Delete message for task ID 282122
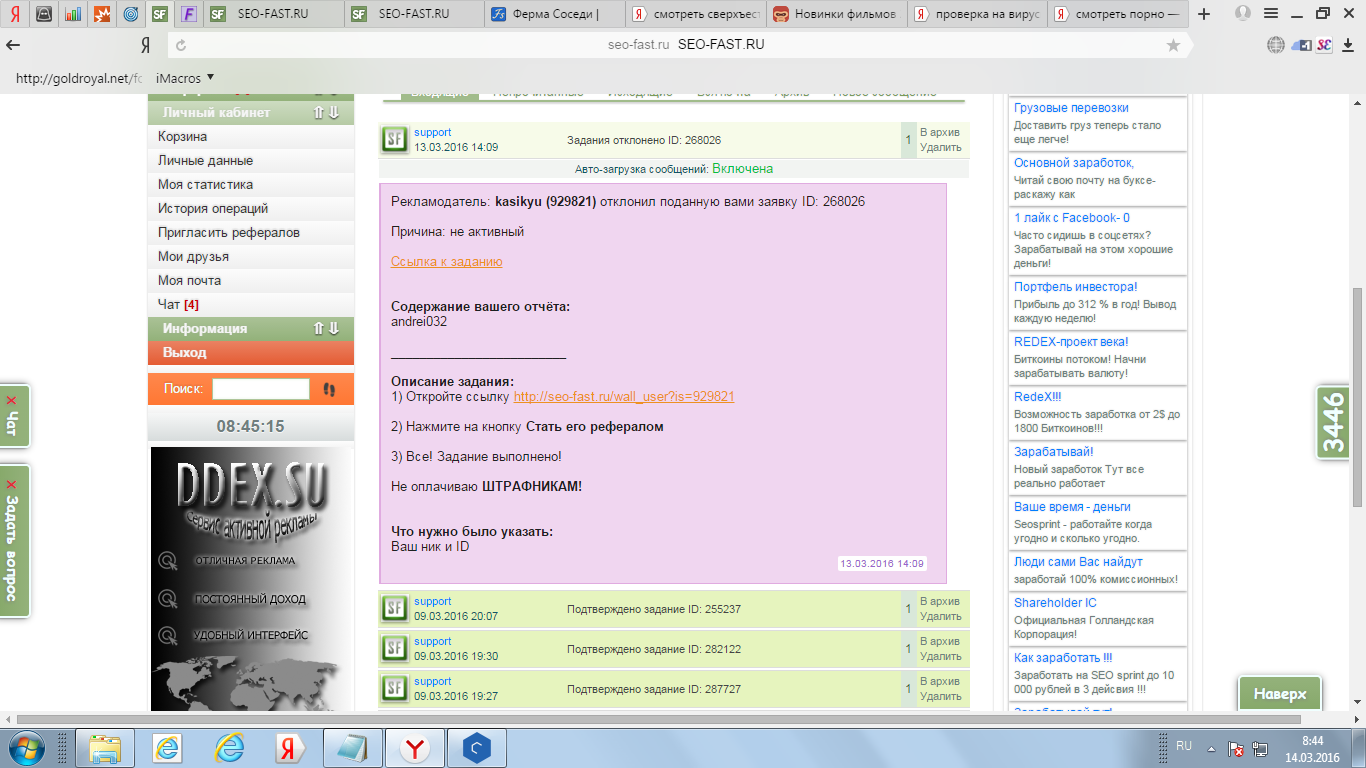 pyautogui.click(x=940, y=657)
